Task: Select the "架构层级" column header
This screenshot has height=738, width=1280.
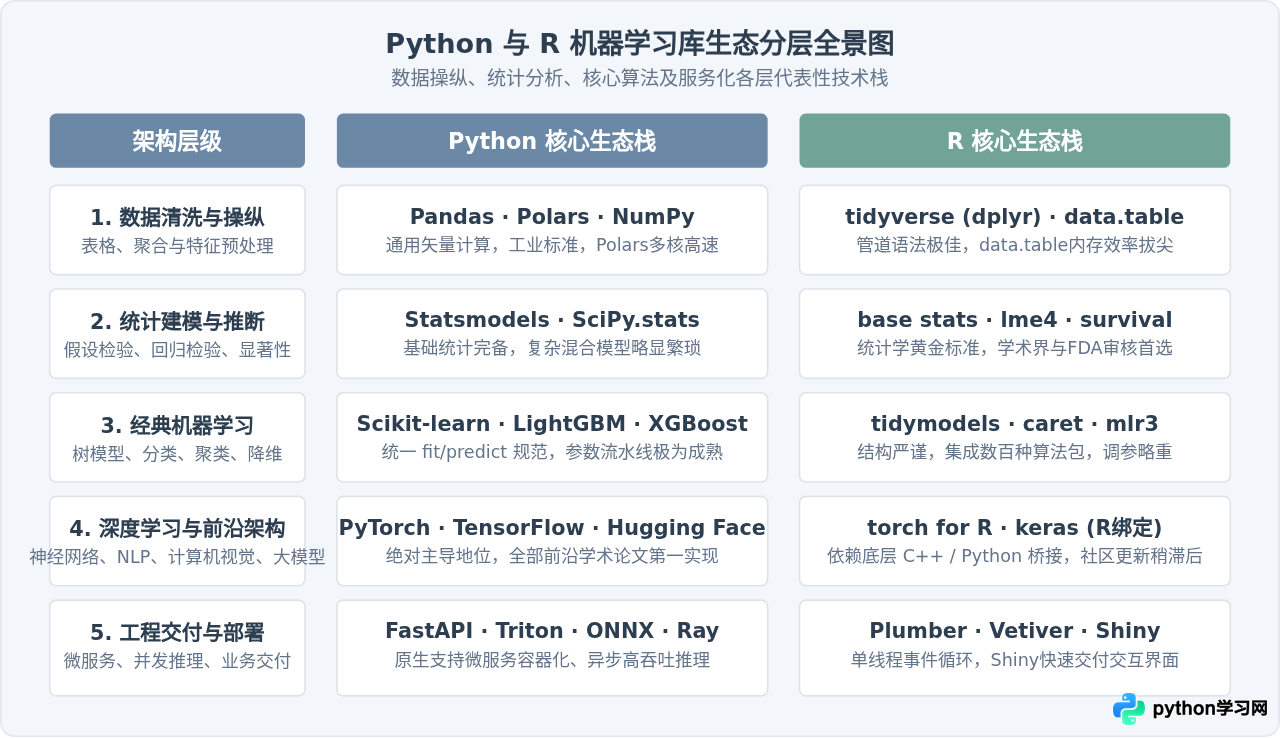Action: coord(177,141)
